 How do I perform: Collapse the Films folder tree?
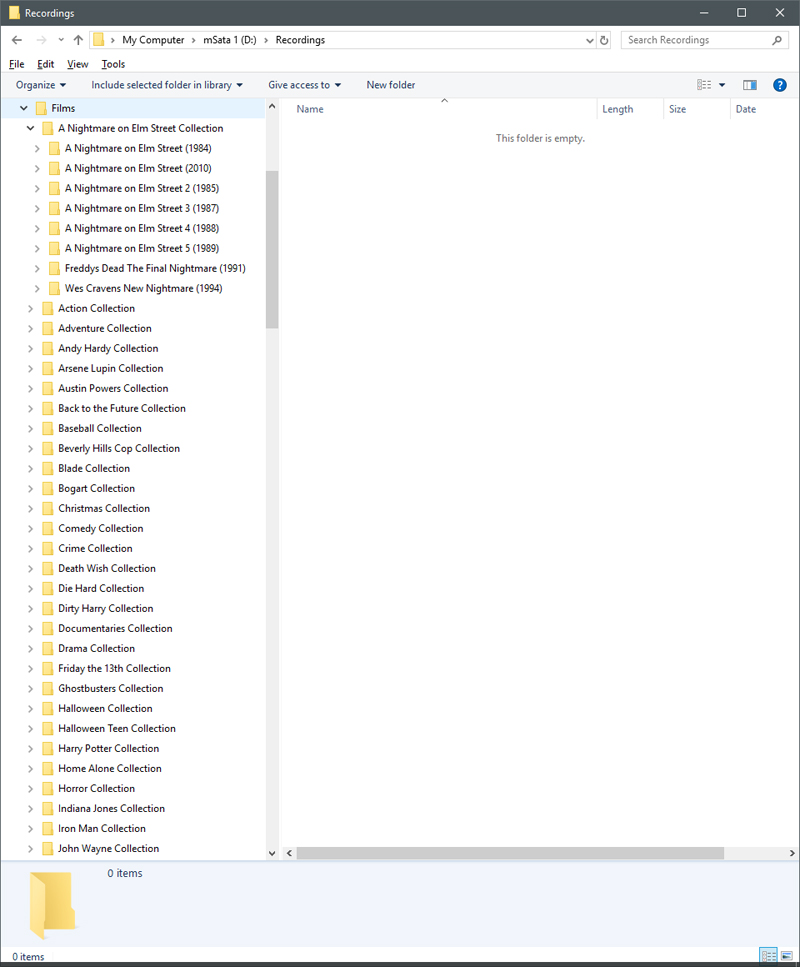23,109
